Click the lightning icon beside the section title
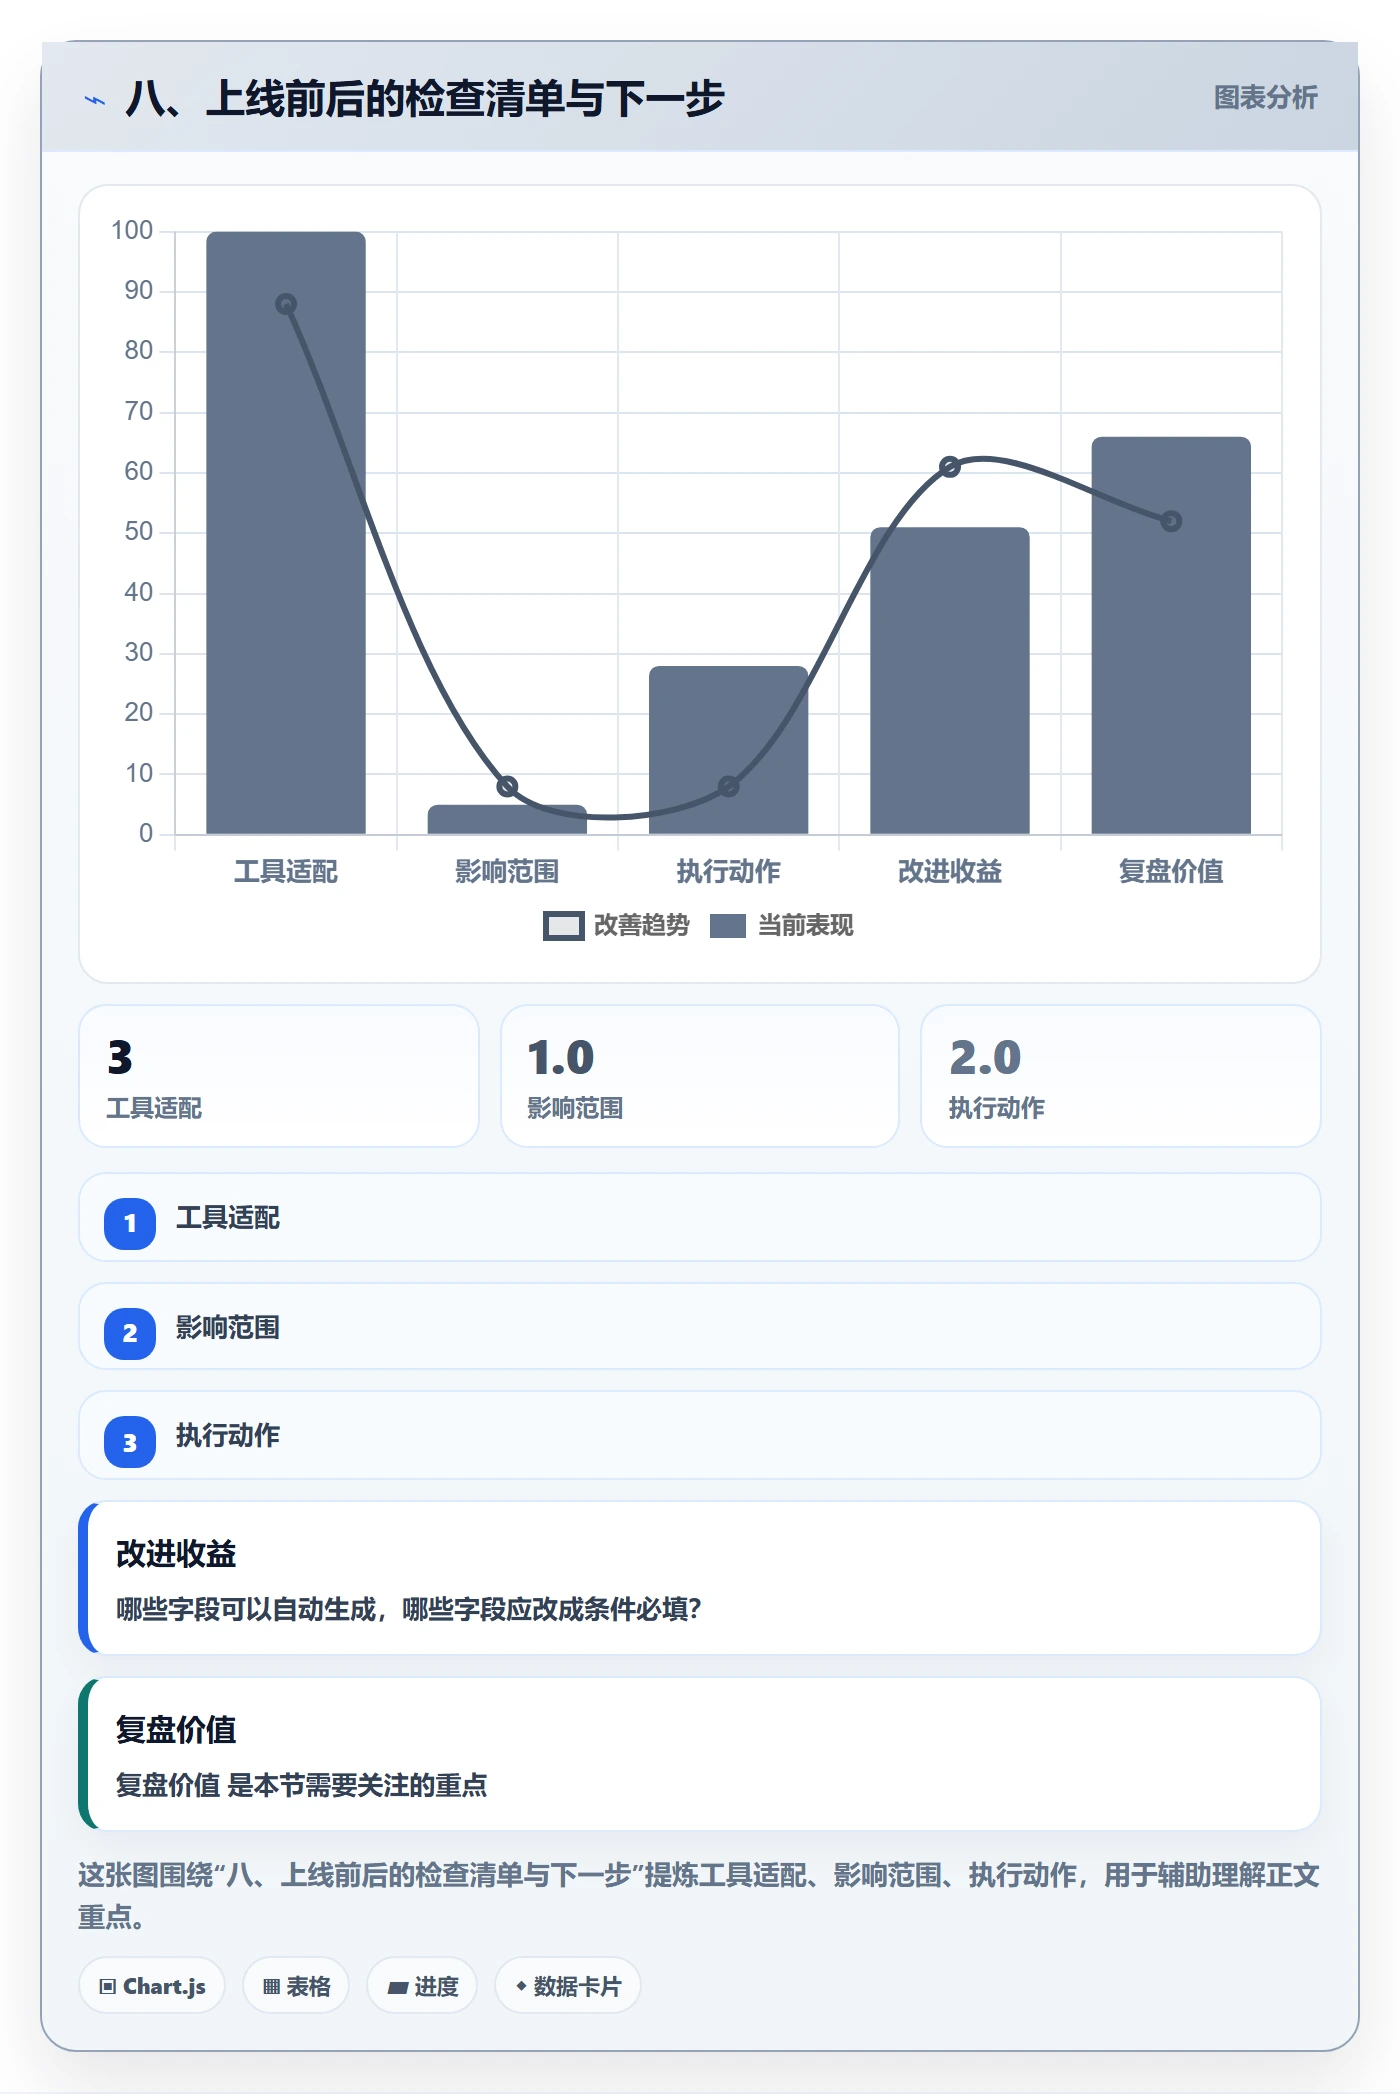The width and height of the screenshot is (1400, 2094). pyautogui.click(x=95, y=100)
